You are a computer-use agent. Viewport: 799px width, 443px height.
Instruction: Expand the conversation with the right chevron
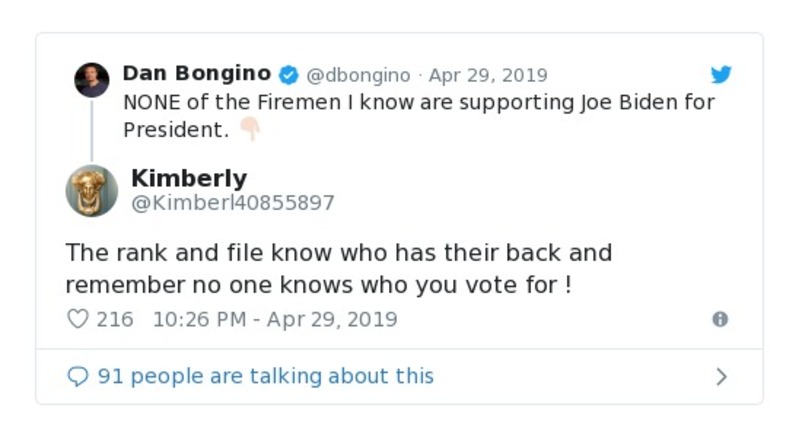point(721,377)
